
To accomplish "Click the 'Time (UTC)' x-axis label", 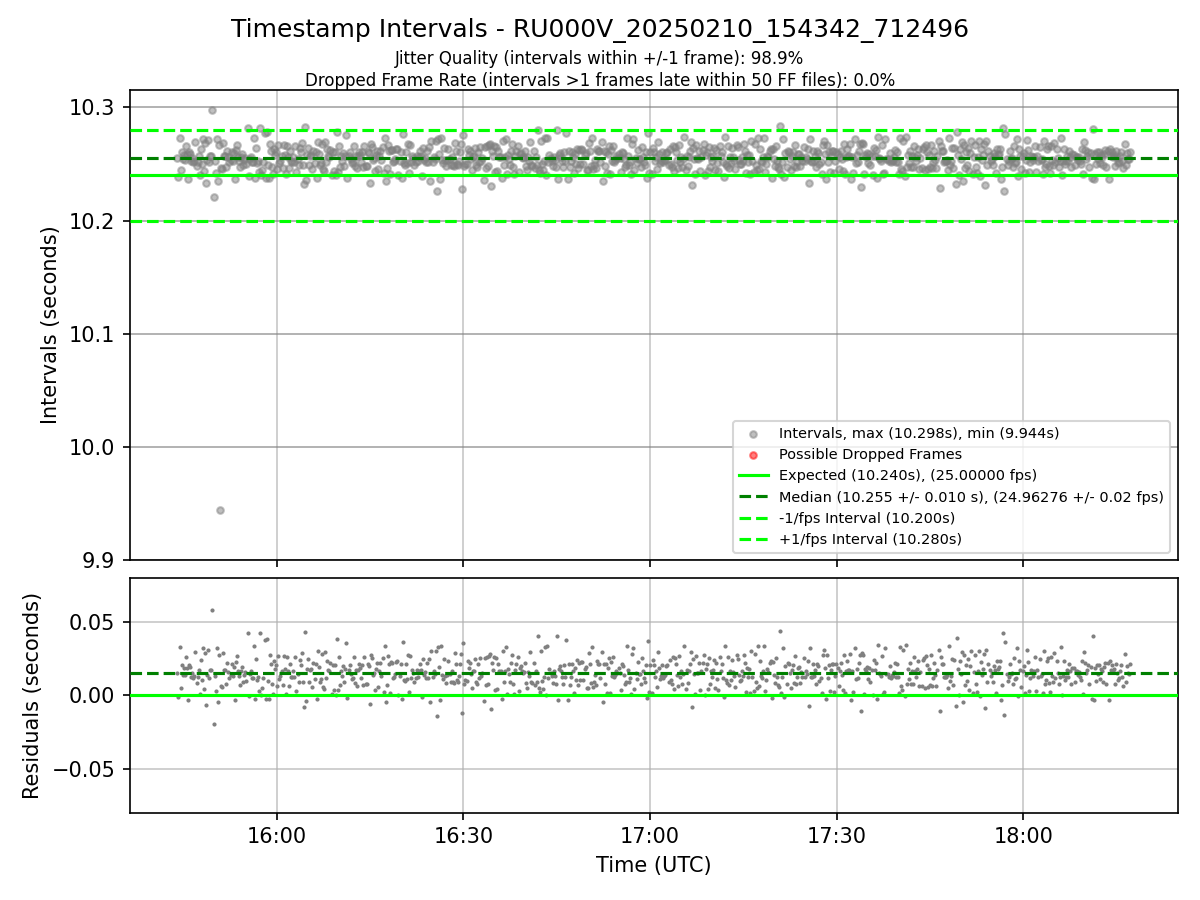I will point(653,865).
